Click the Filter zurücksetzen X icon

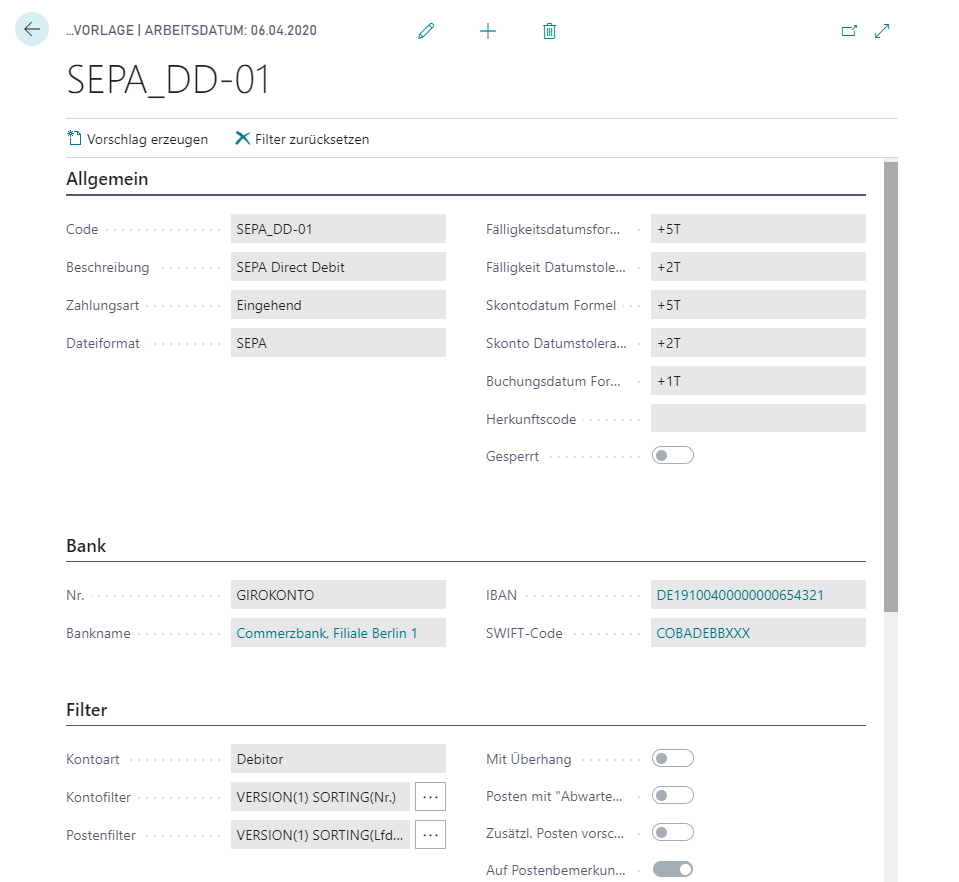tap(241, 139)
